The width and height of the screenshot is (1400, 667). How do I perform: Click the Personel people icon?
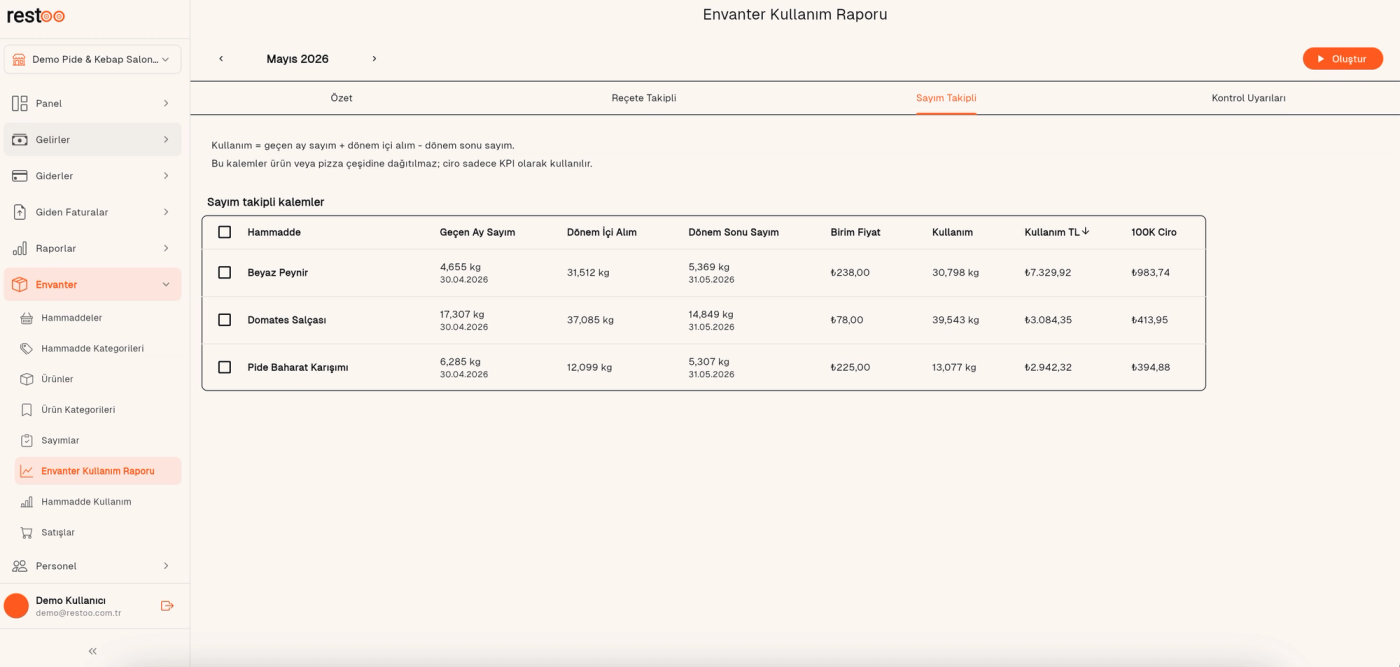point(20,566)
